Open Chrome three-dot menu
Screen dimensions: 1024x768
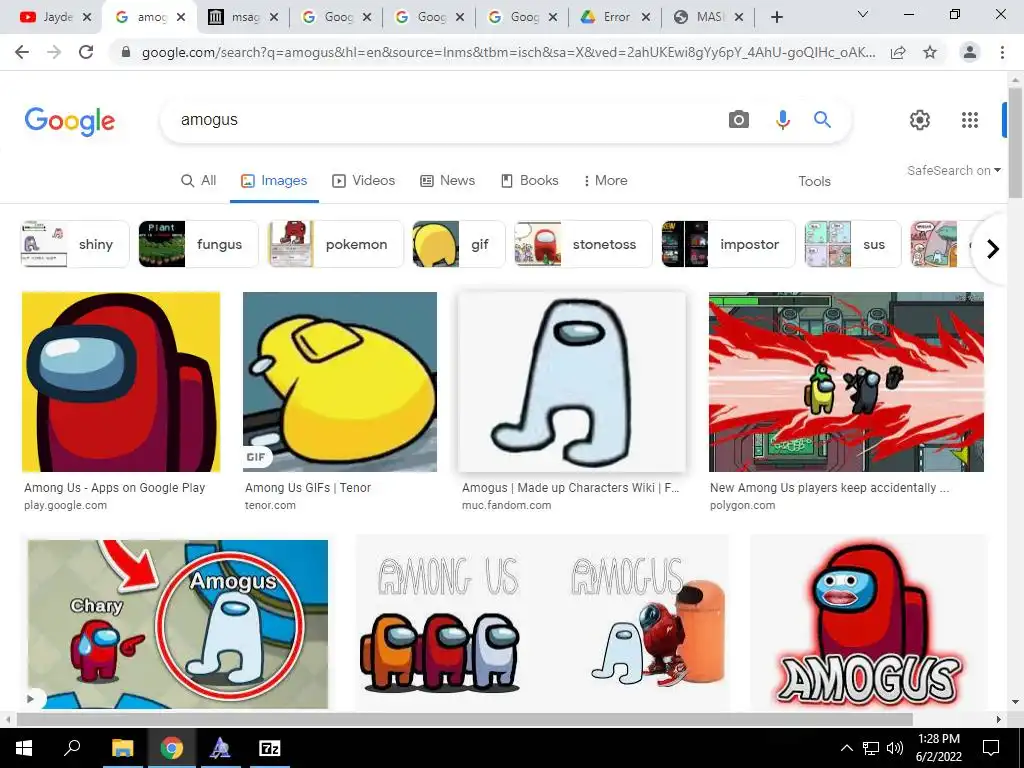1002,52
